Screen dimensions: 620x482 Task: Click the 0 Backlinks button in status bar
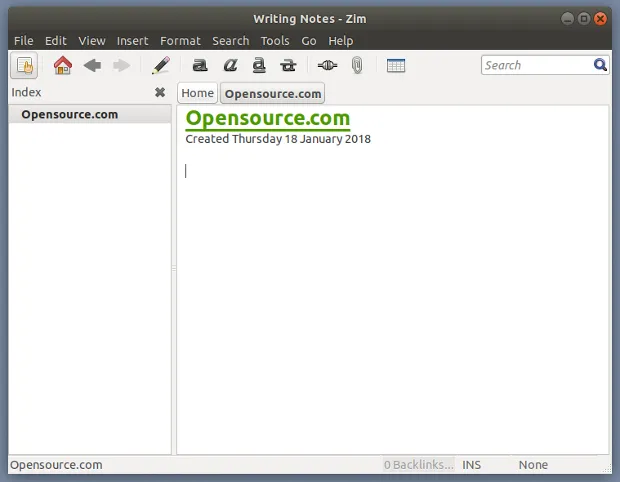(418, 465)
